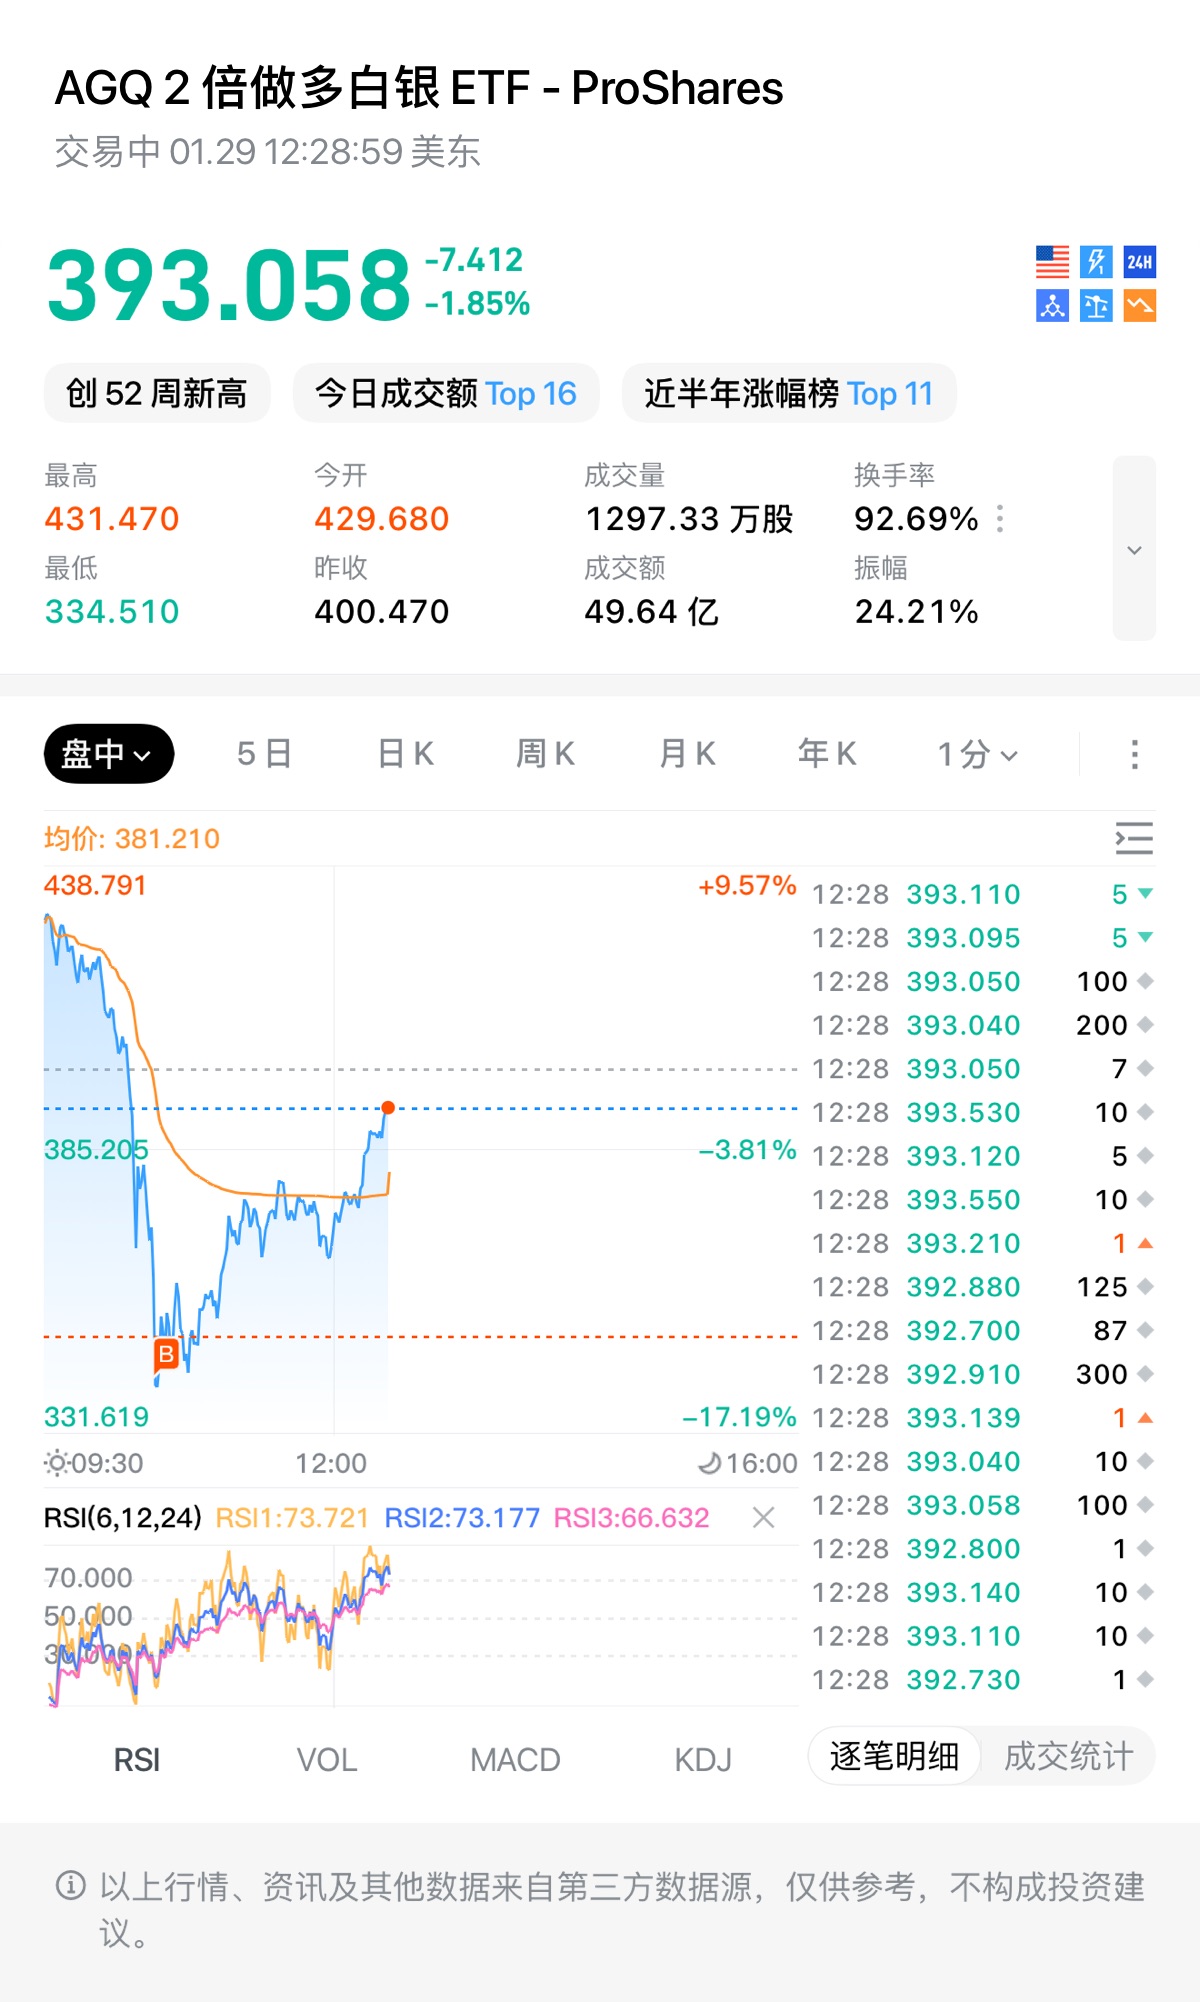Open the 盘中 session dropdown
The height and width of the screenshot is (2002, 1200).
[x=108, y=754]
